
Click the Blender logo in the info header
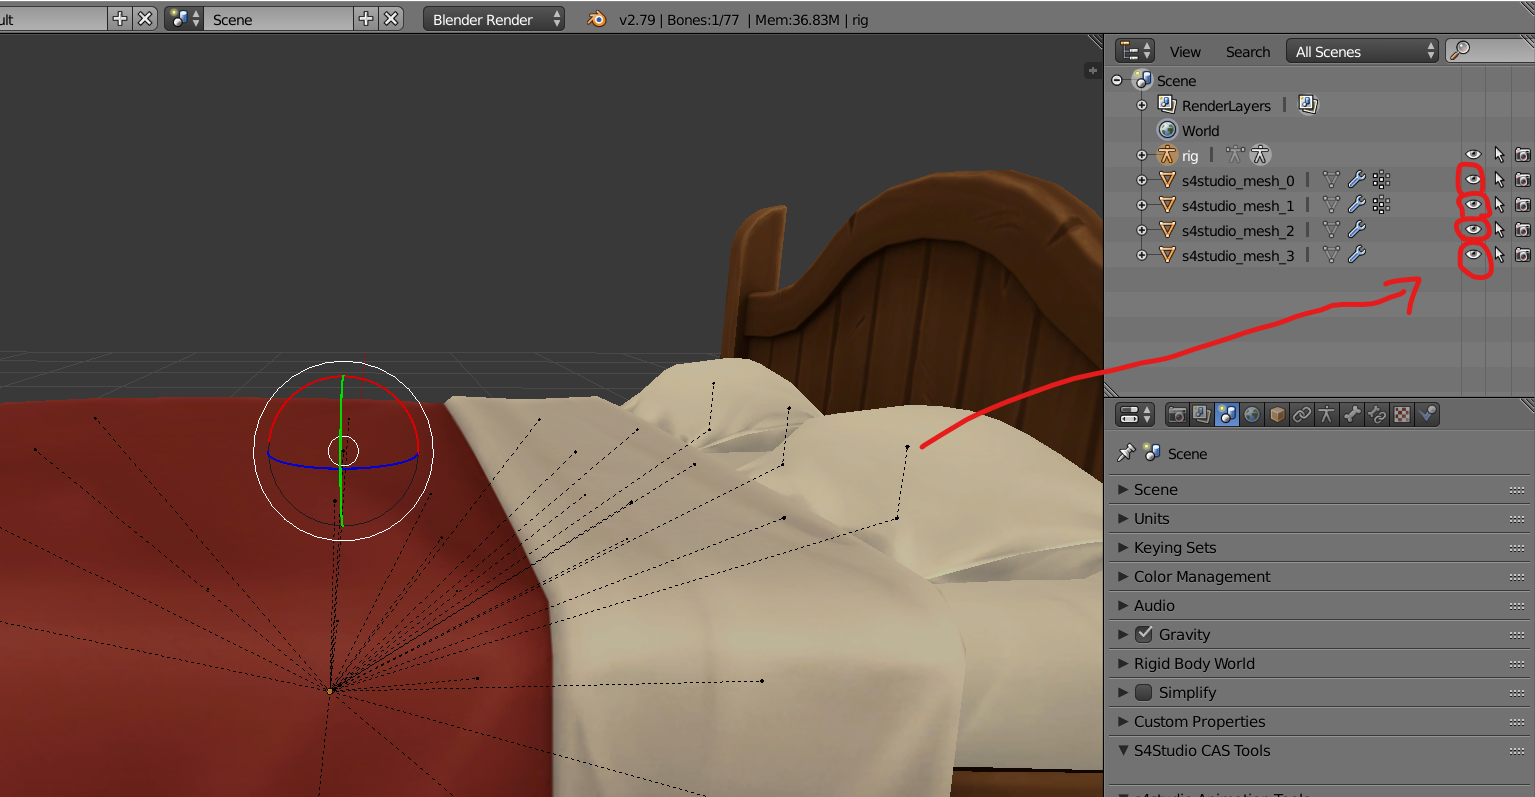tap(597, 19)
